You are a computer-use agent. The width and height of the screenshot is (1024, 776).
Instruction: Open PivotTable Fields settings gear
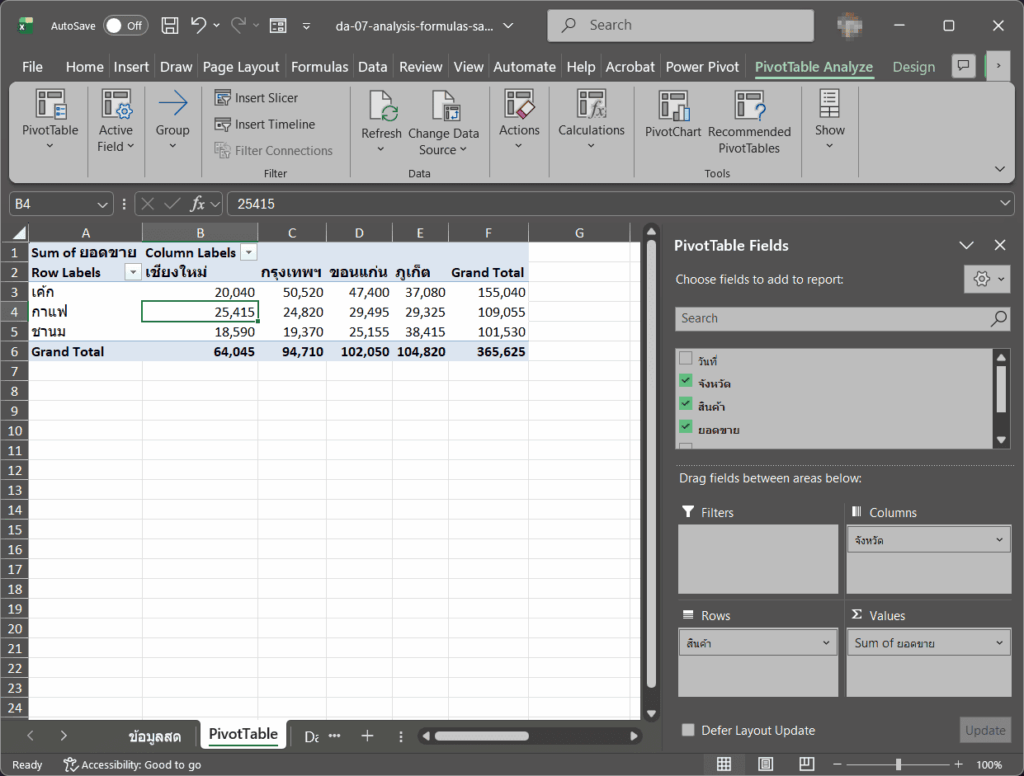tap(987, 280)
